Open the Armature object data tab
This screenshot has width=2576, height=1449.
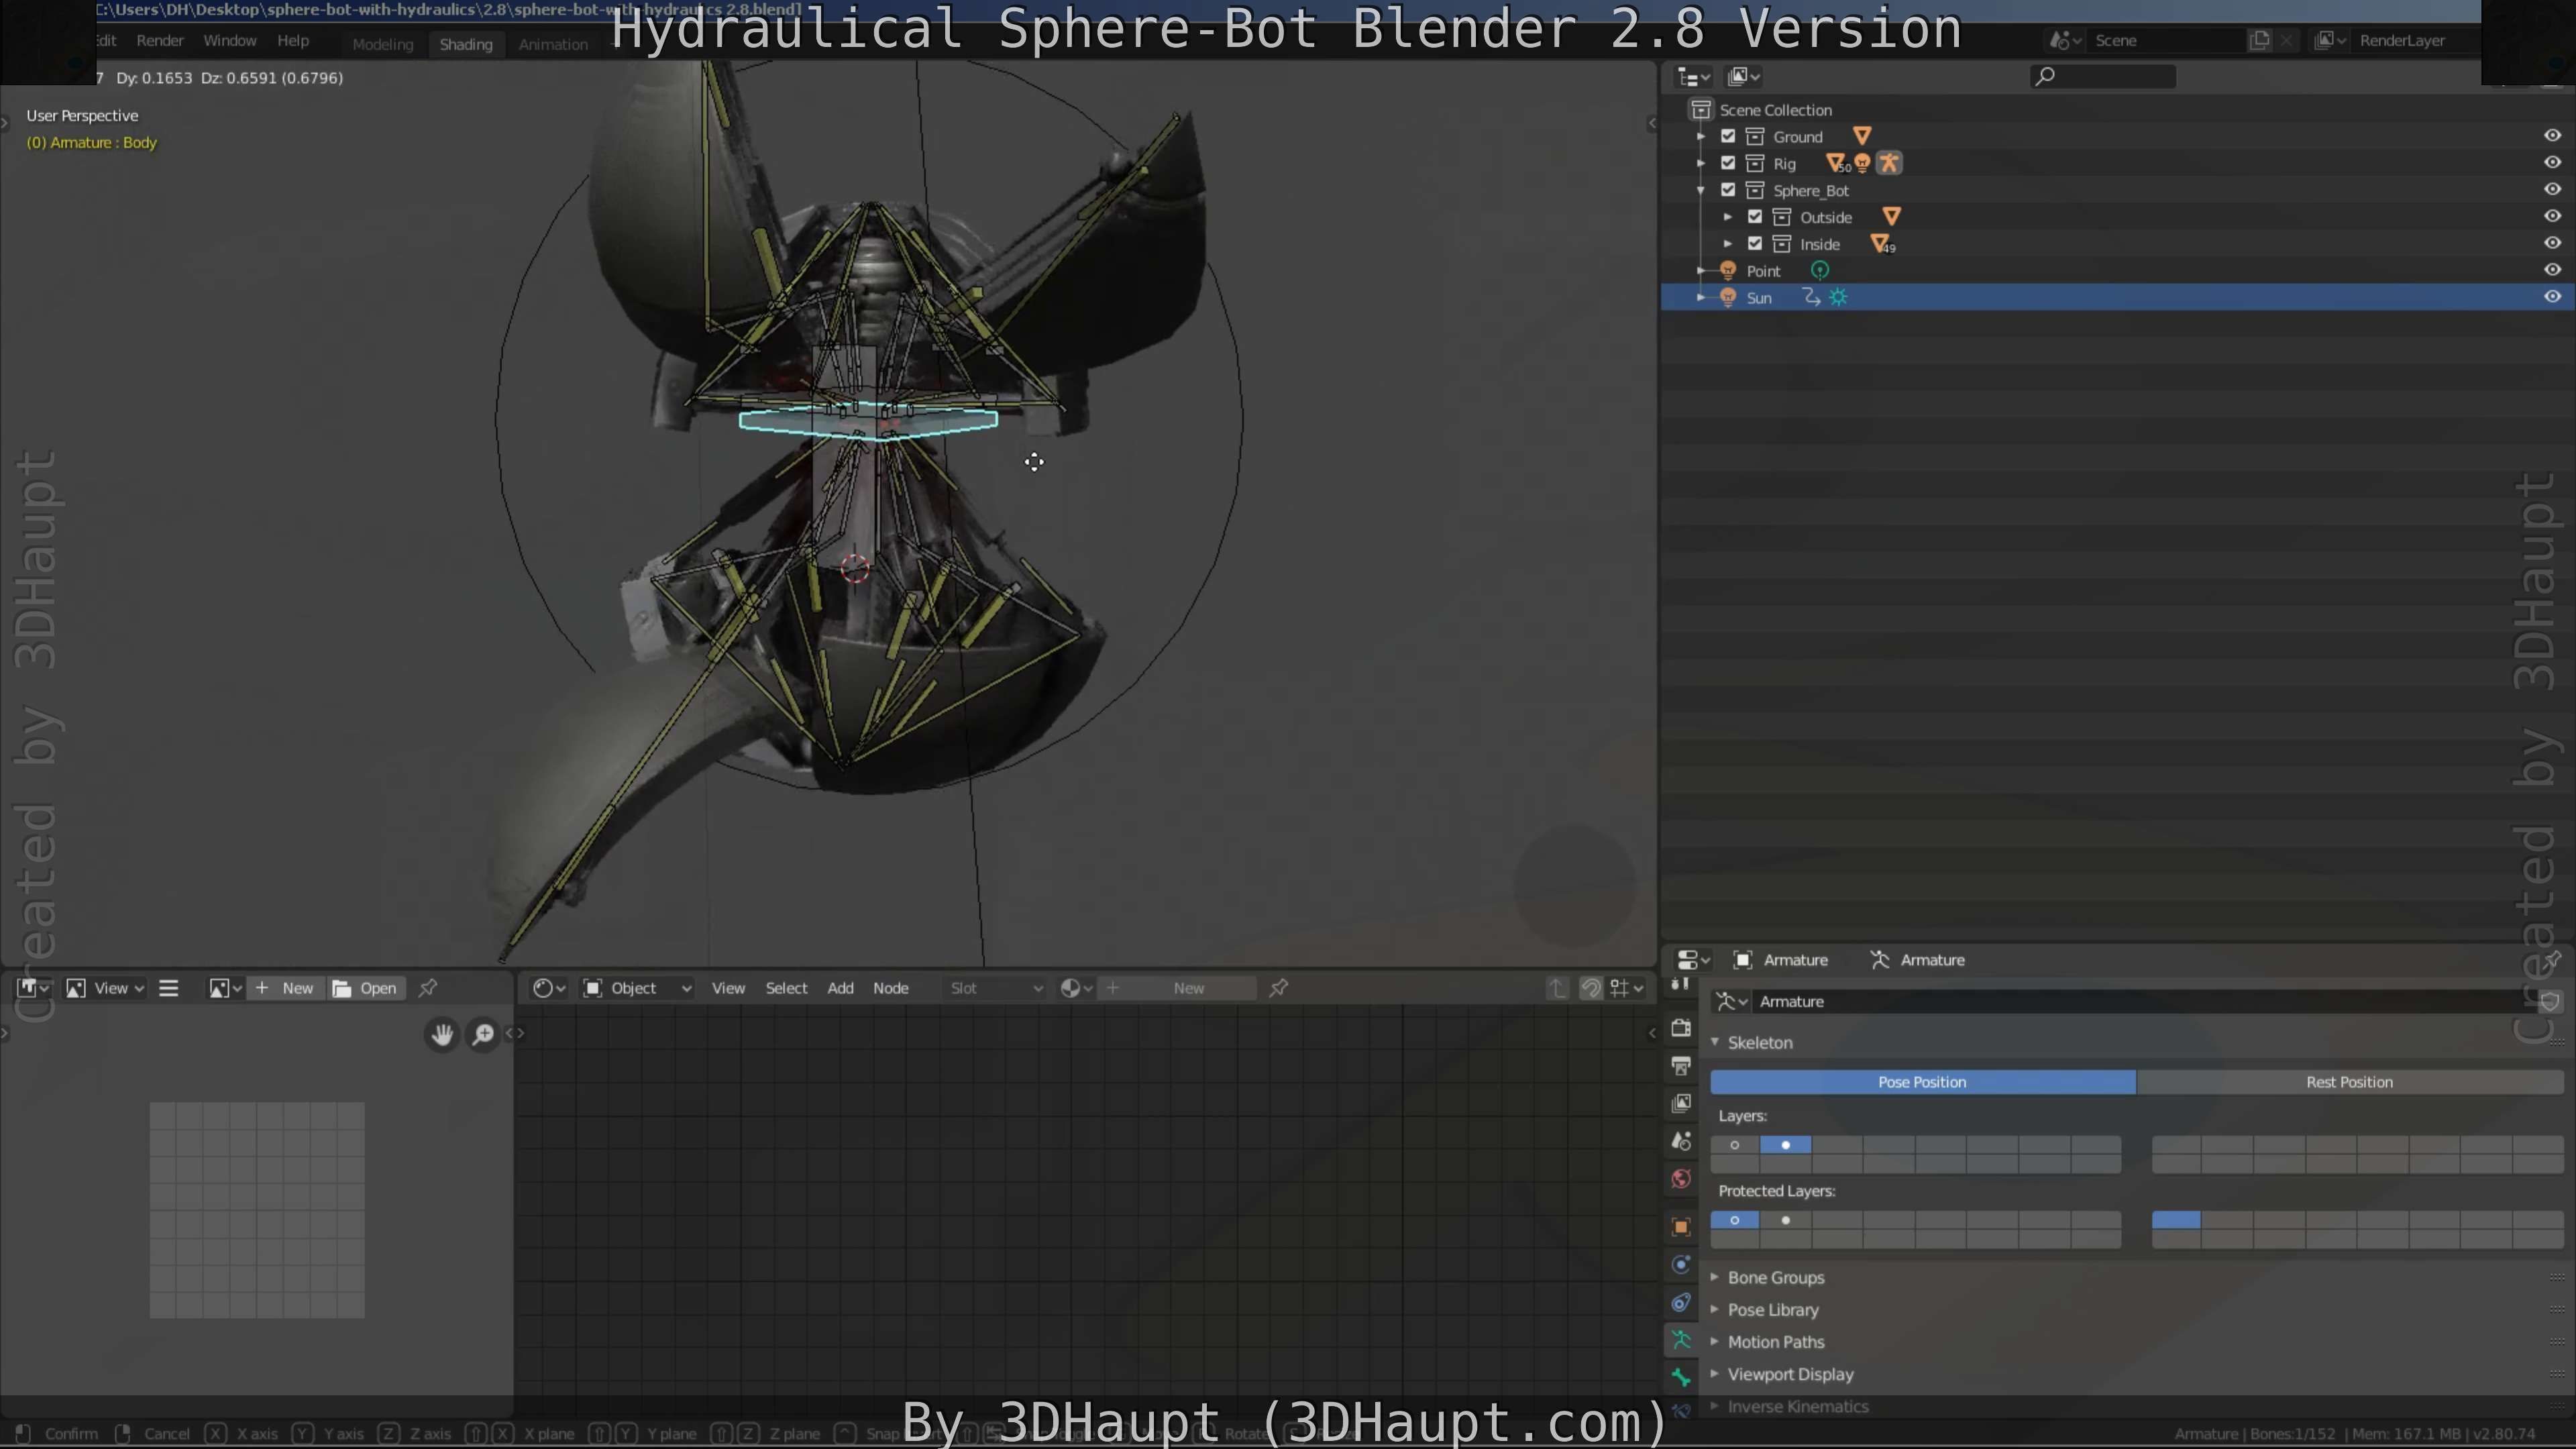[1681, 1340]
